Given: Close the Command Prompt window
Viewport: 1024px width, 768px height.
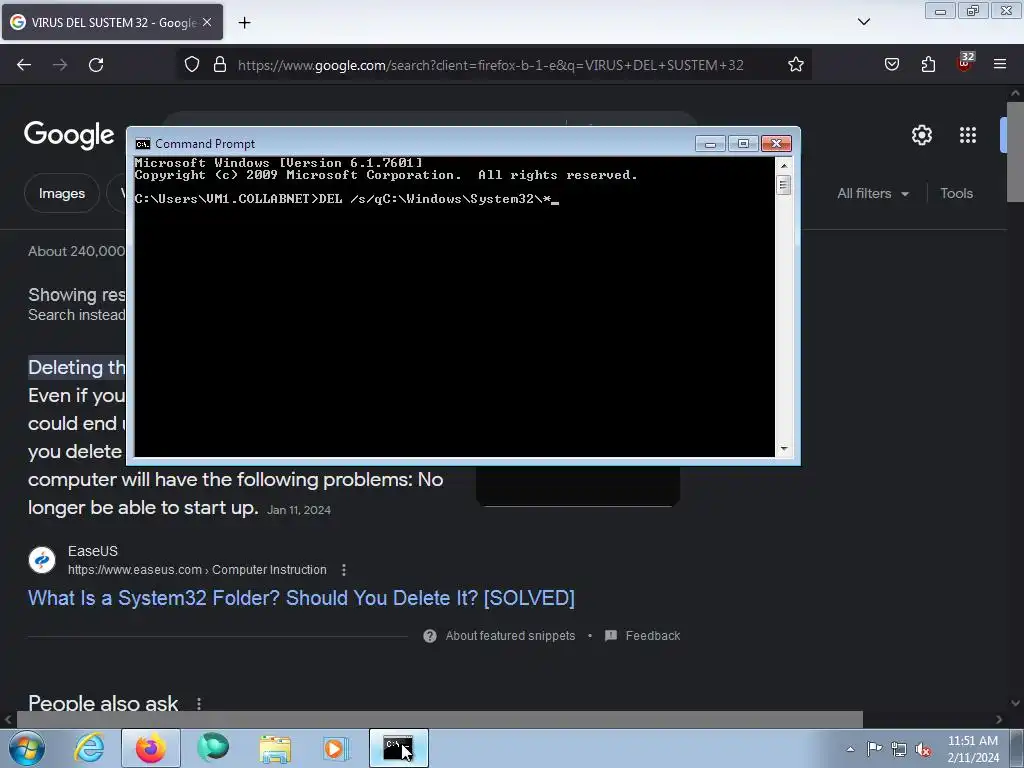Looking at the screenshot, I should pyautogui.click(x=776, y=144).
